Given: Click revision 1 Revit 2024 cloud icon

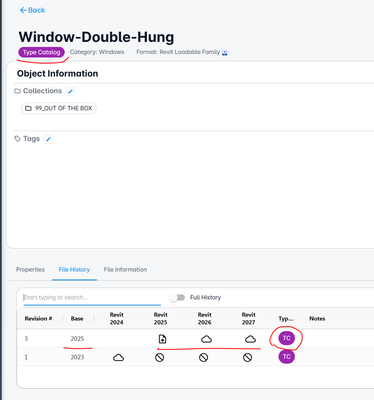Looking at the screenshot, I should point(118,358).
